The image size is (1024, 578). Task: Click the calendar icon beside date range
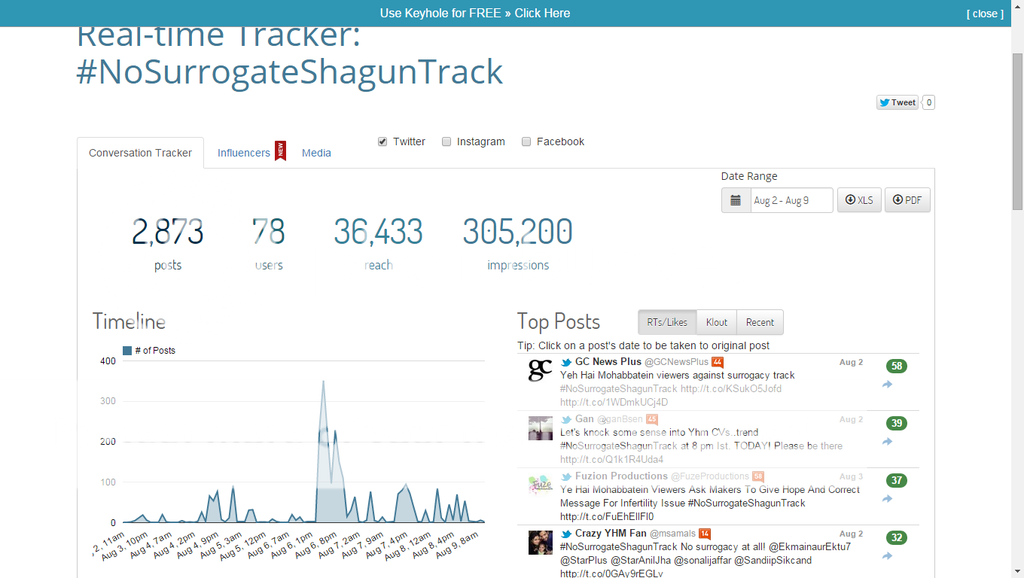(x=736, y=200)
